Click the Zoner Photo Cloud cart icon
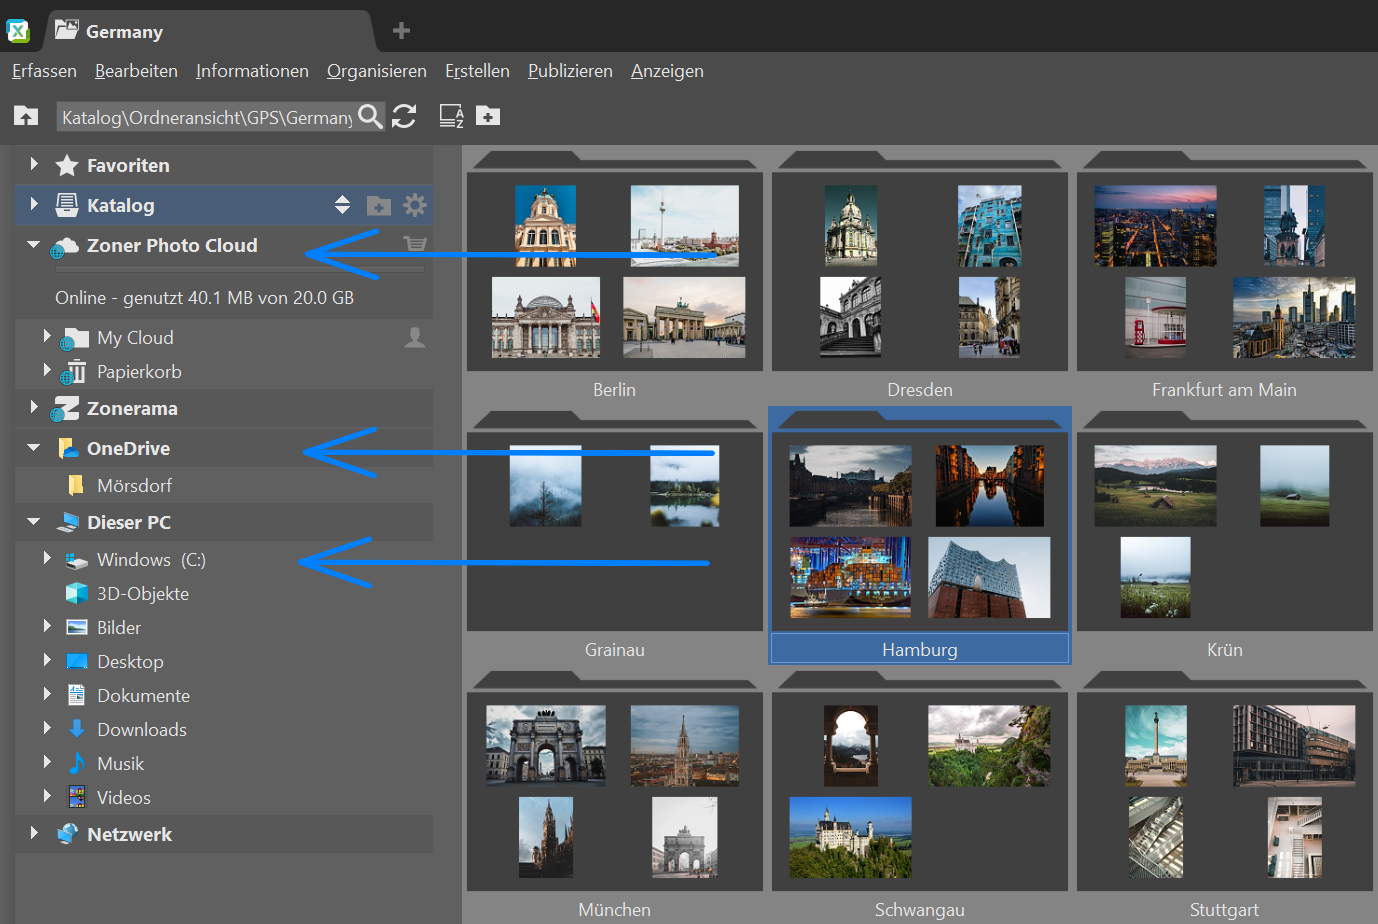 point(414,244)
